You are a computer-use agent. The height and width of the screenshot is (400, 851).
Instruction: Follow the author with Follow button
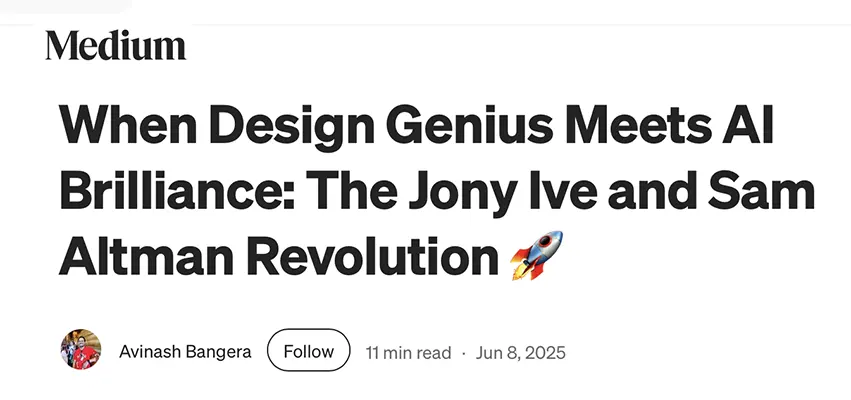click(309, 350)
